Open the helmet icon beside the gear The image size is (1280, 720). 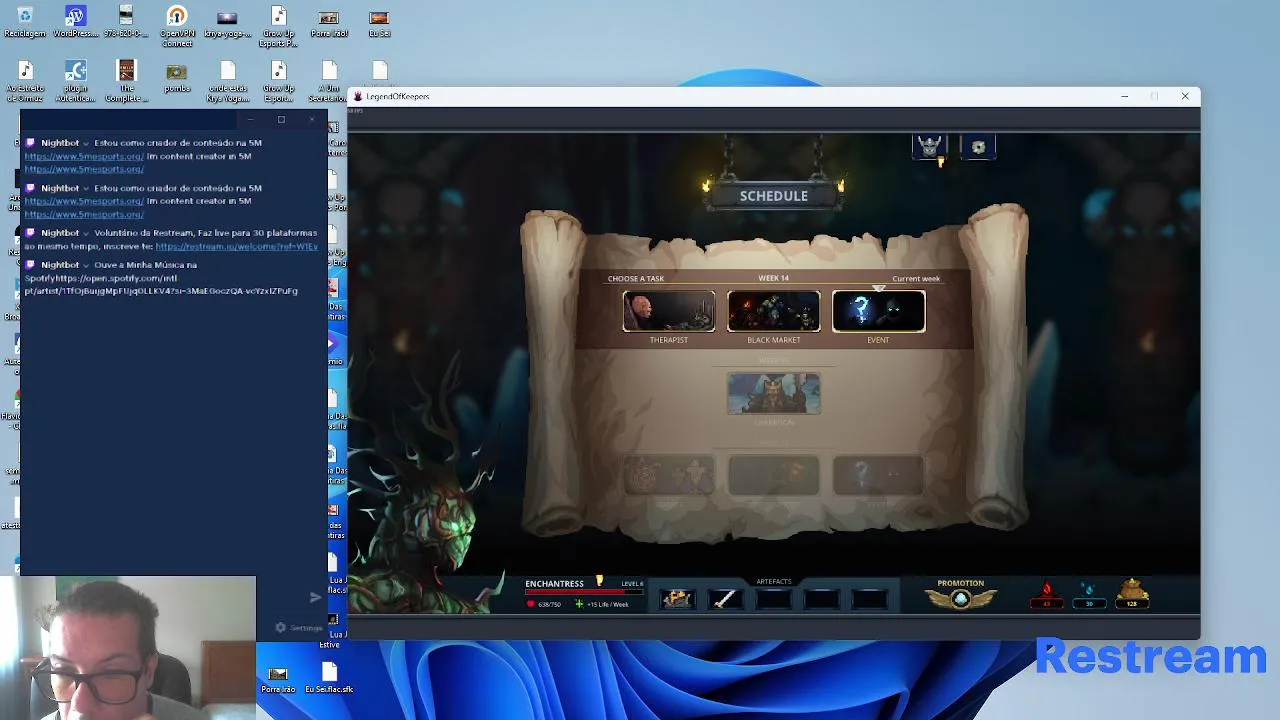click(x=930, y=147)
